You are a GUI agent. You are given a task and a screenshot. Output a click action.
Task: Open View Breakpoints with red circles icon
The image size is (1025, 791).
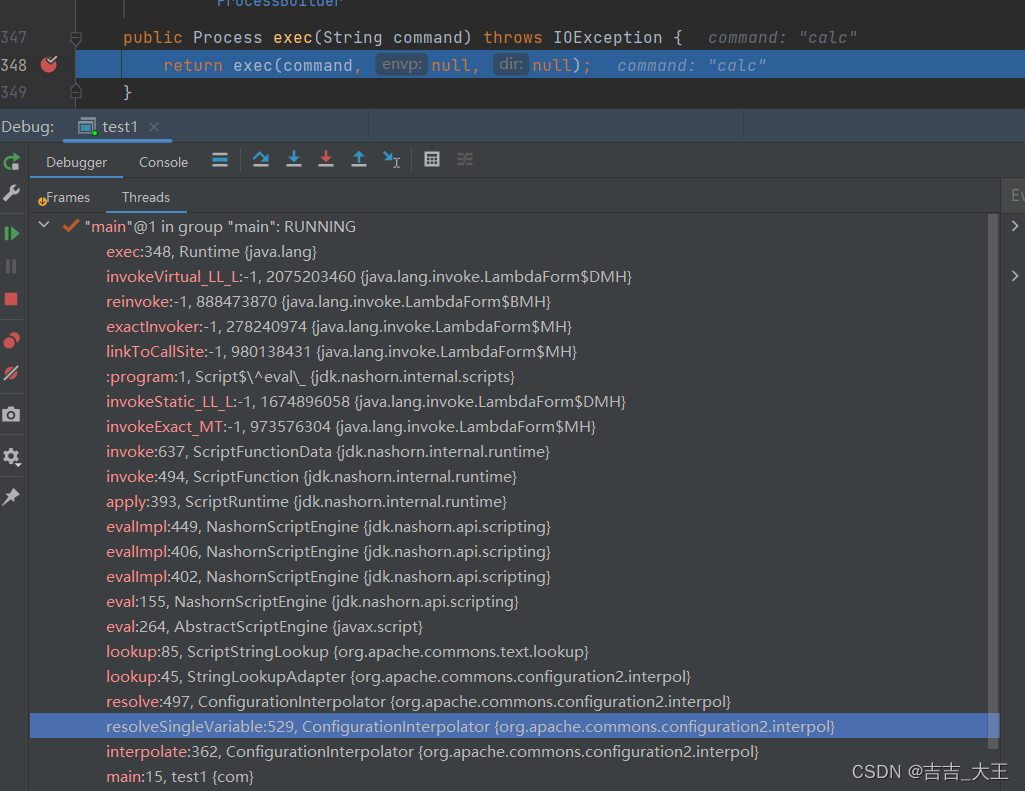[12, 339]
